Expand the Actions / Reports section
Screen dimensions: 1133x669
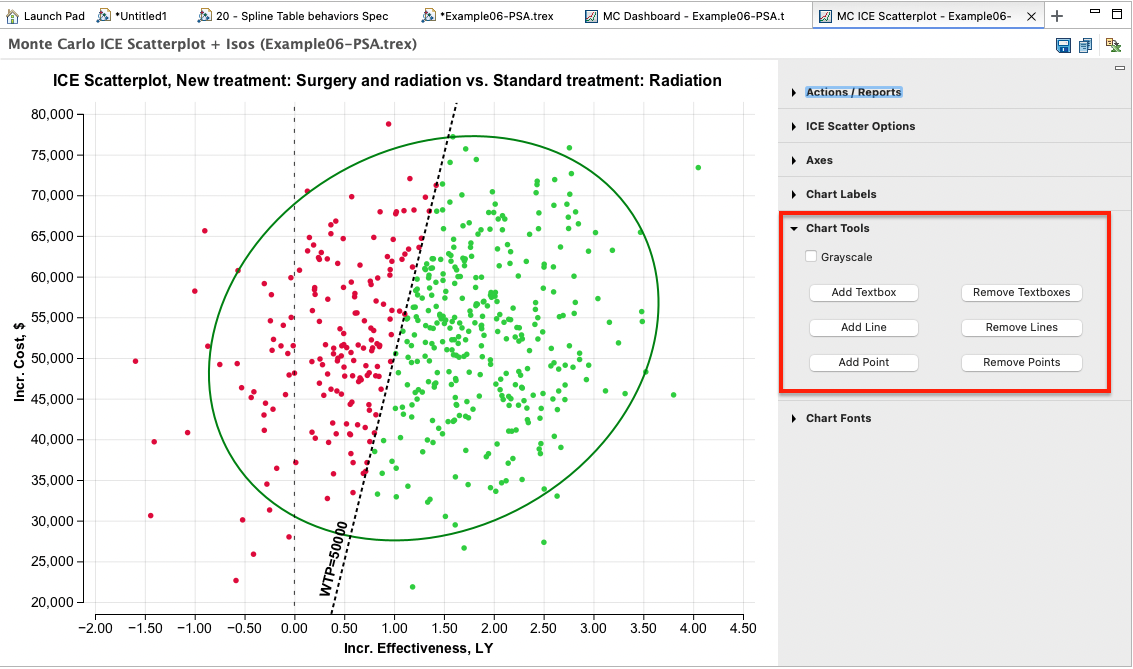coord(855,91)
